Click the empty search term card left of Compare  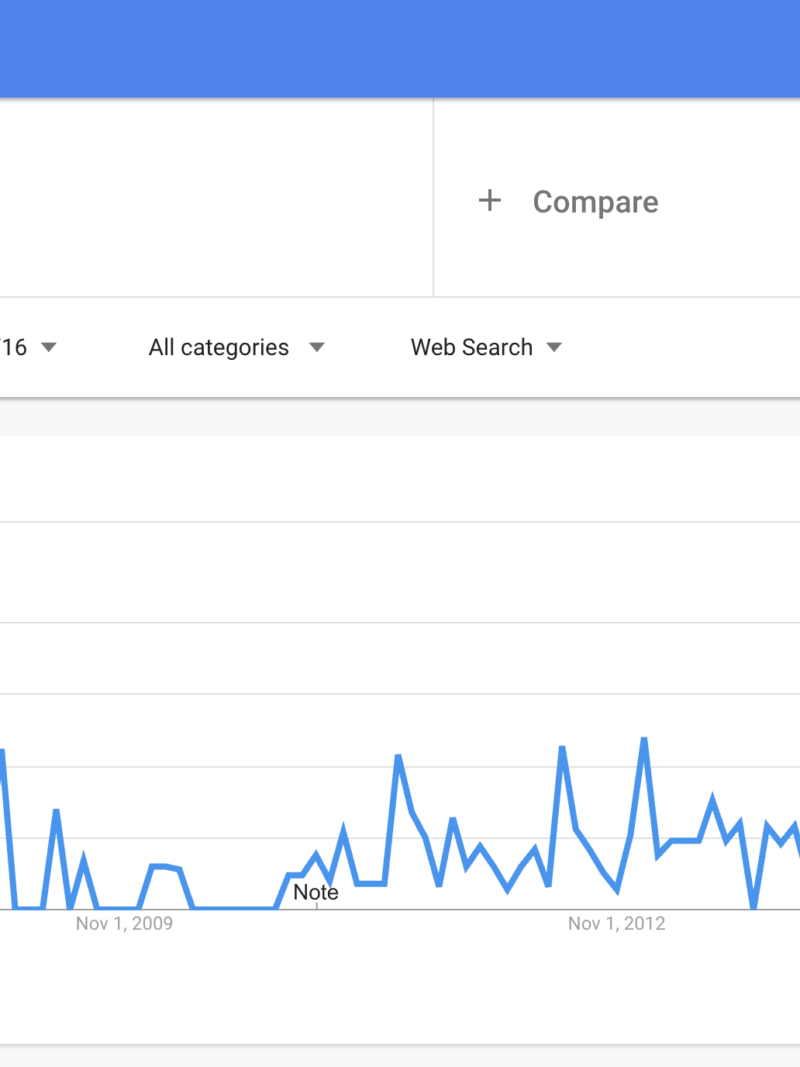[x=216, y=198]
